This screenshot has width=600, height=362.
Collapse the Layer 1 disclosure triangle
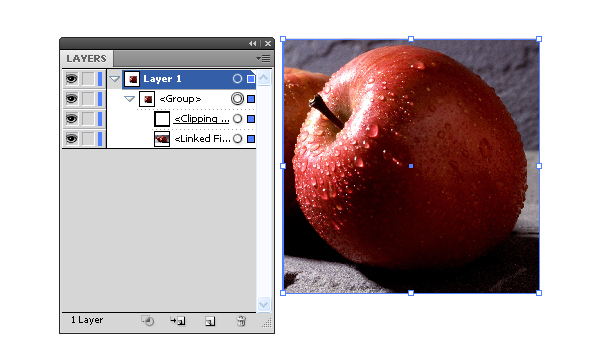pyautogui.click(x=114, y=79)
